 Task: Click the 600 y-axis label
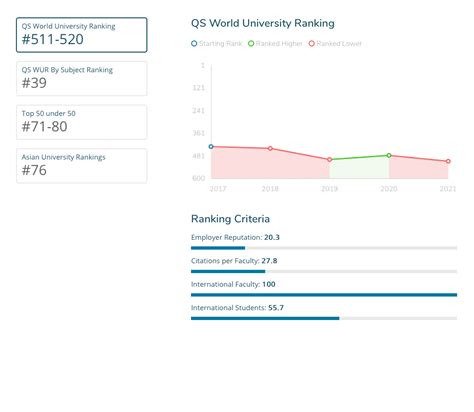point(198,178)
